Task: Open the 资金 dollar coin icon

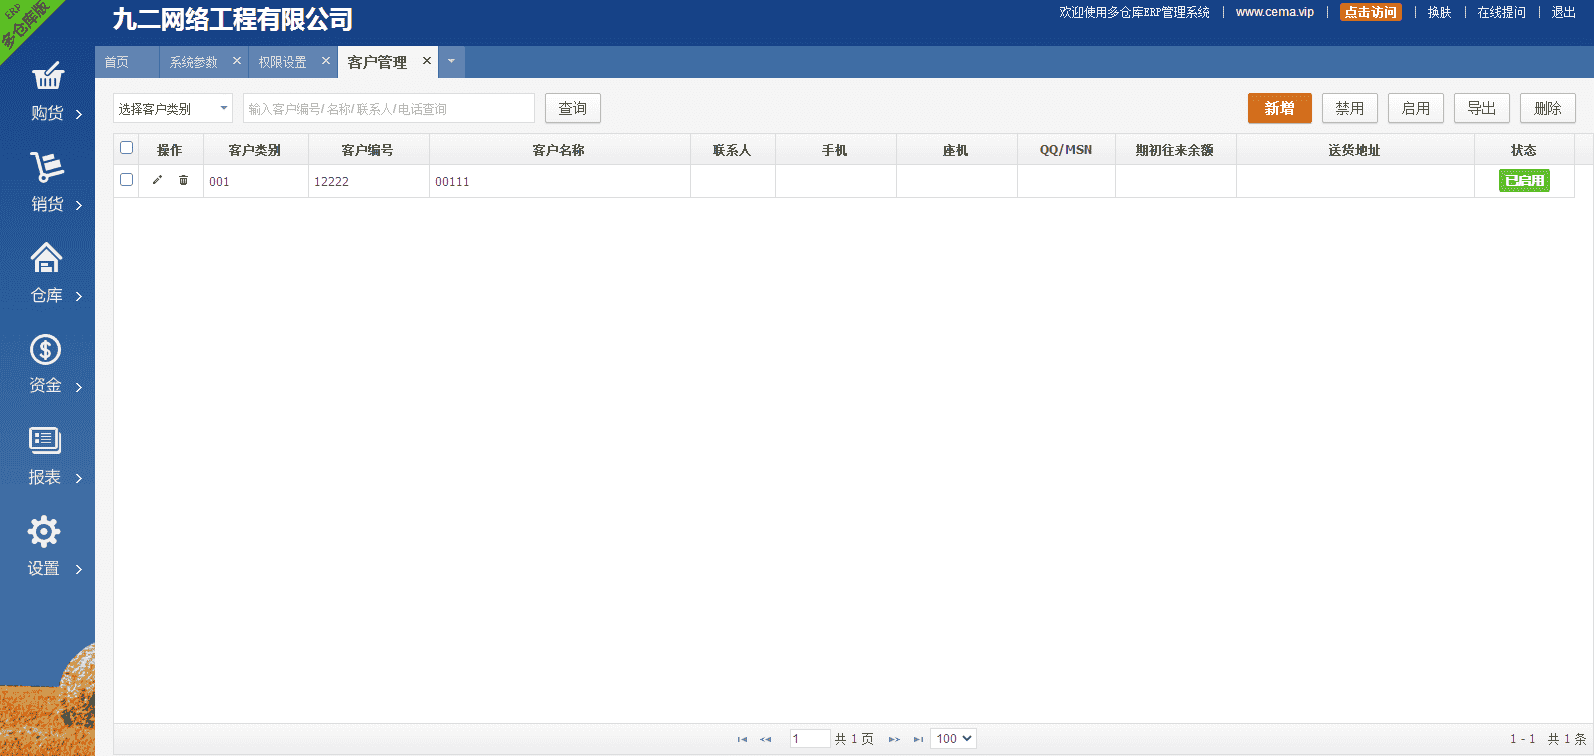Action: (x=45, y=350)
